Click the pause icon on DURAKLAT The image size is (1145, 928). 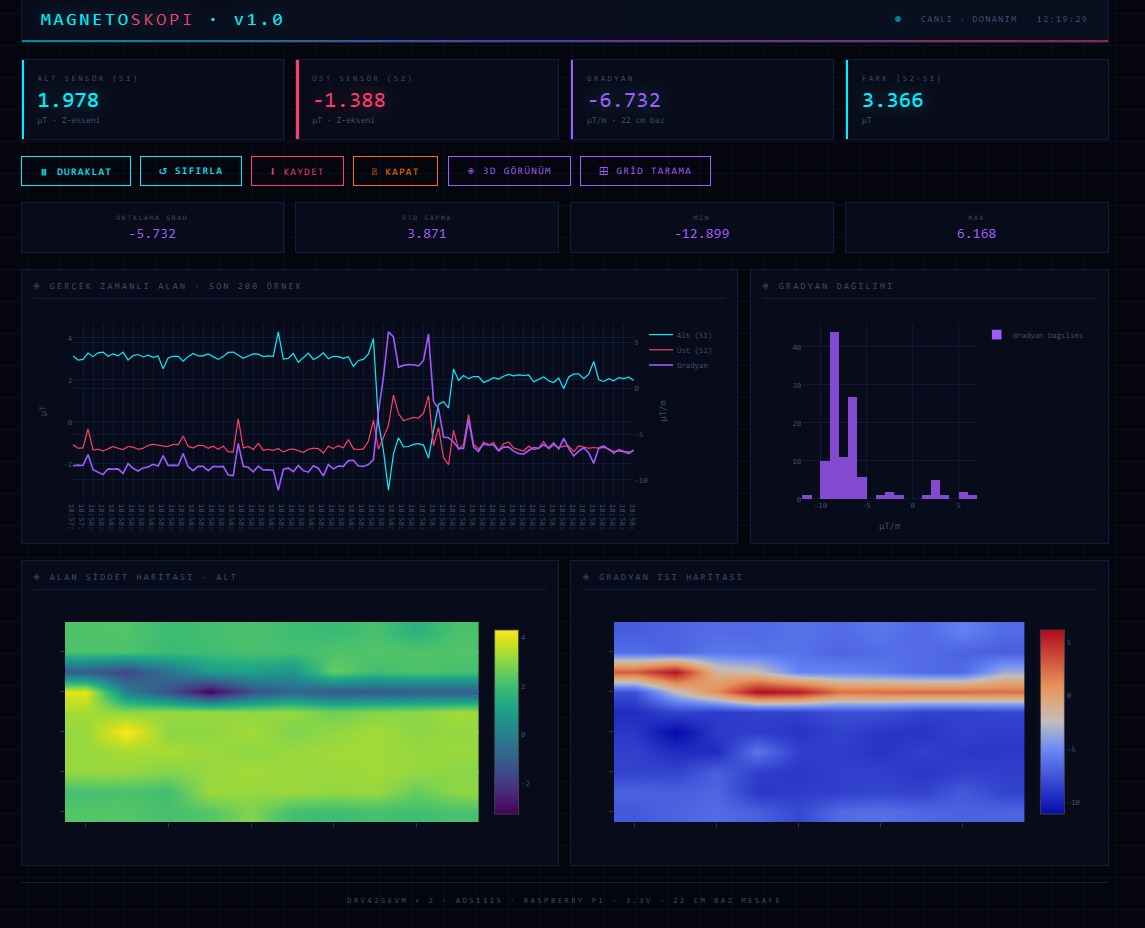point(44,172)
